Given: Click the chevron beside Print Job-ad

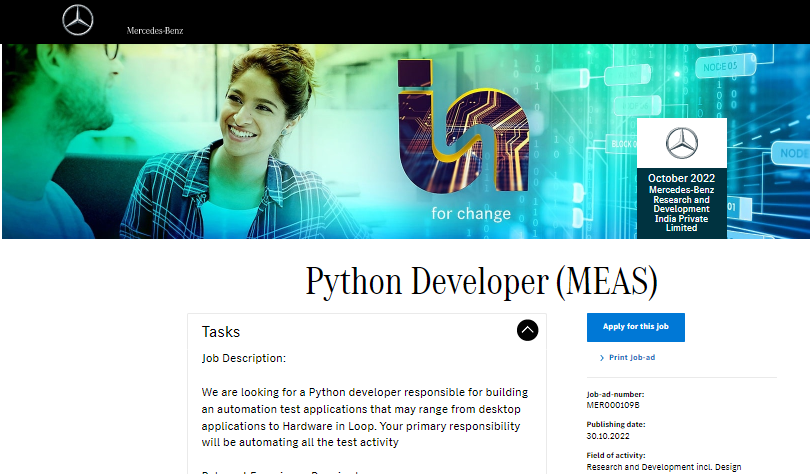Looking at the screenshot, I should tap(602, 358).
